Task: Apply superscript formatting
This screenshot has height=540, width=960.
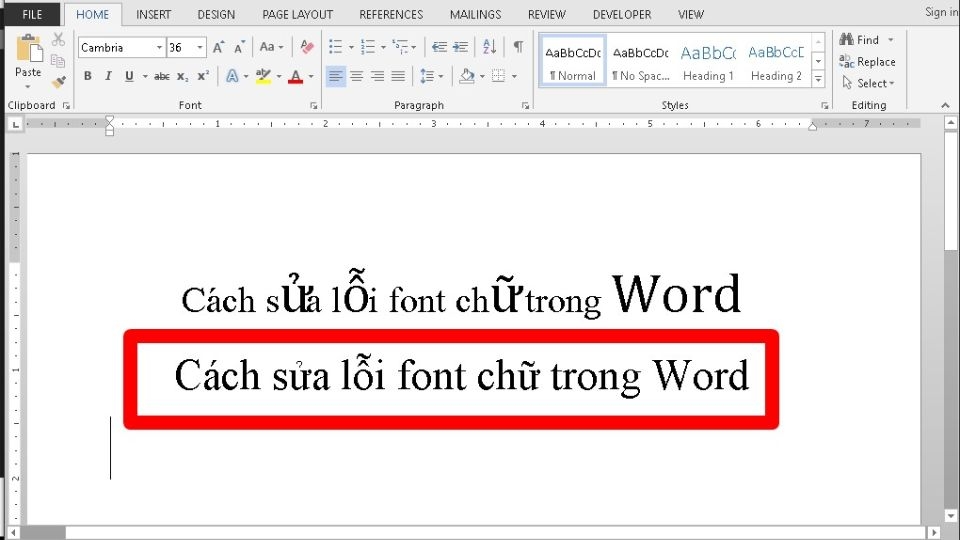Action: (x=203, y=77)
